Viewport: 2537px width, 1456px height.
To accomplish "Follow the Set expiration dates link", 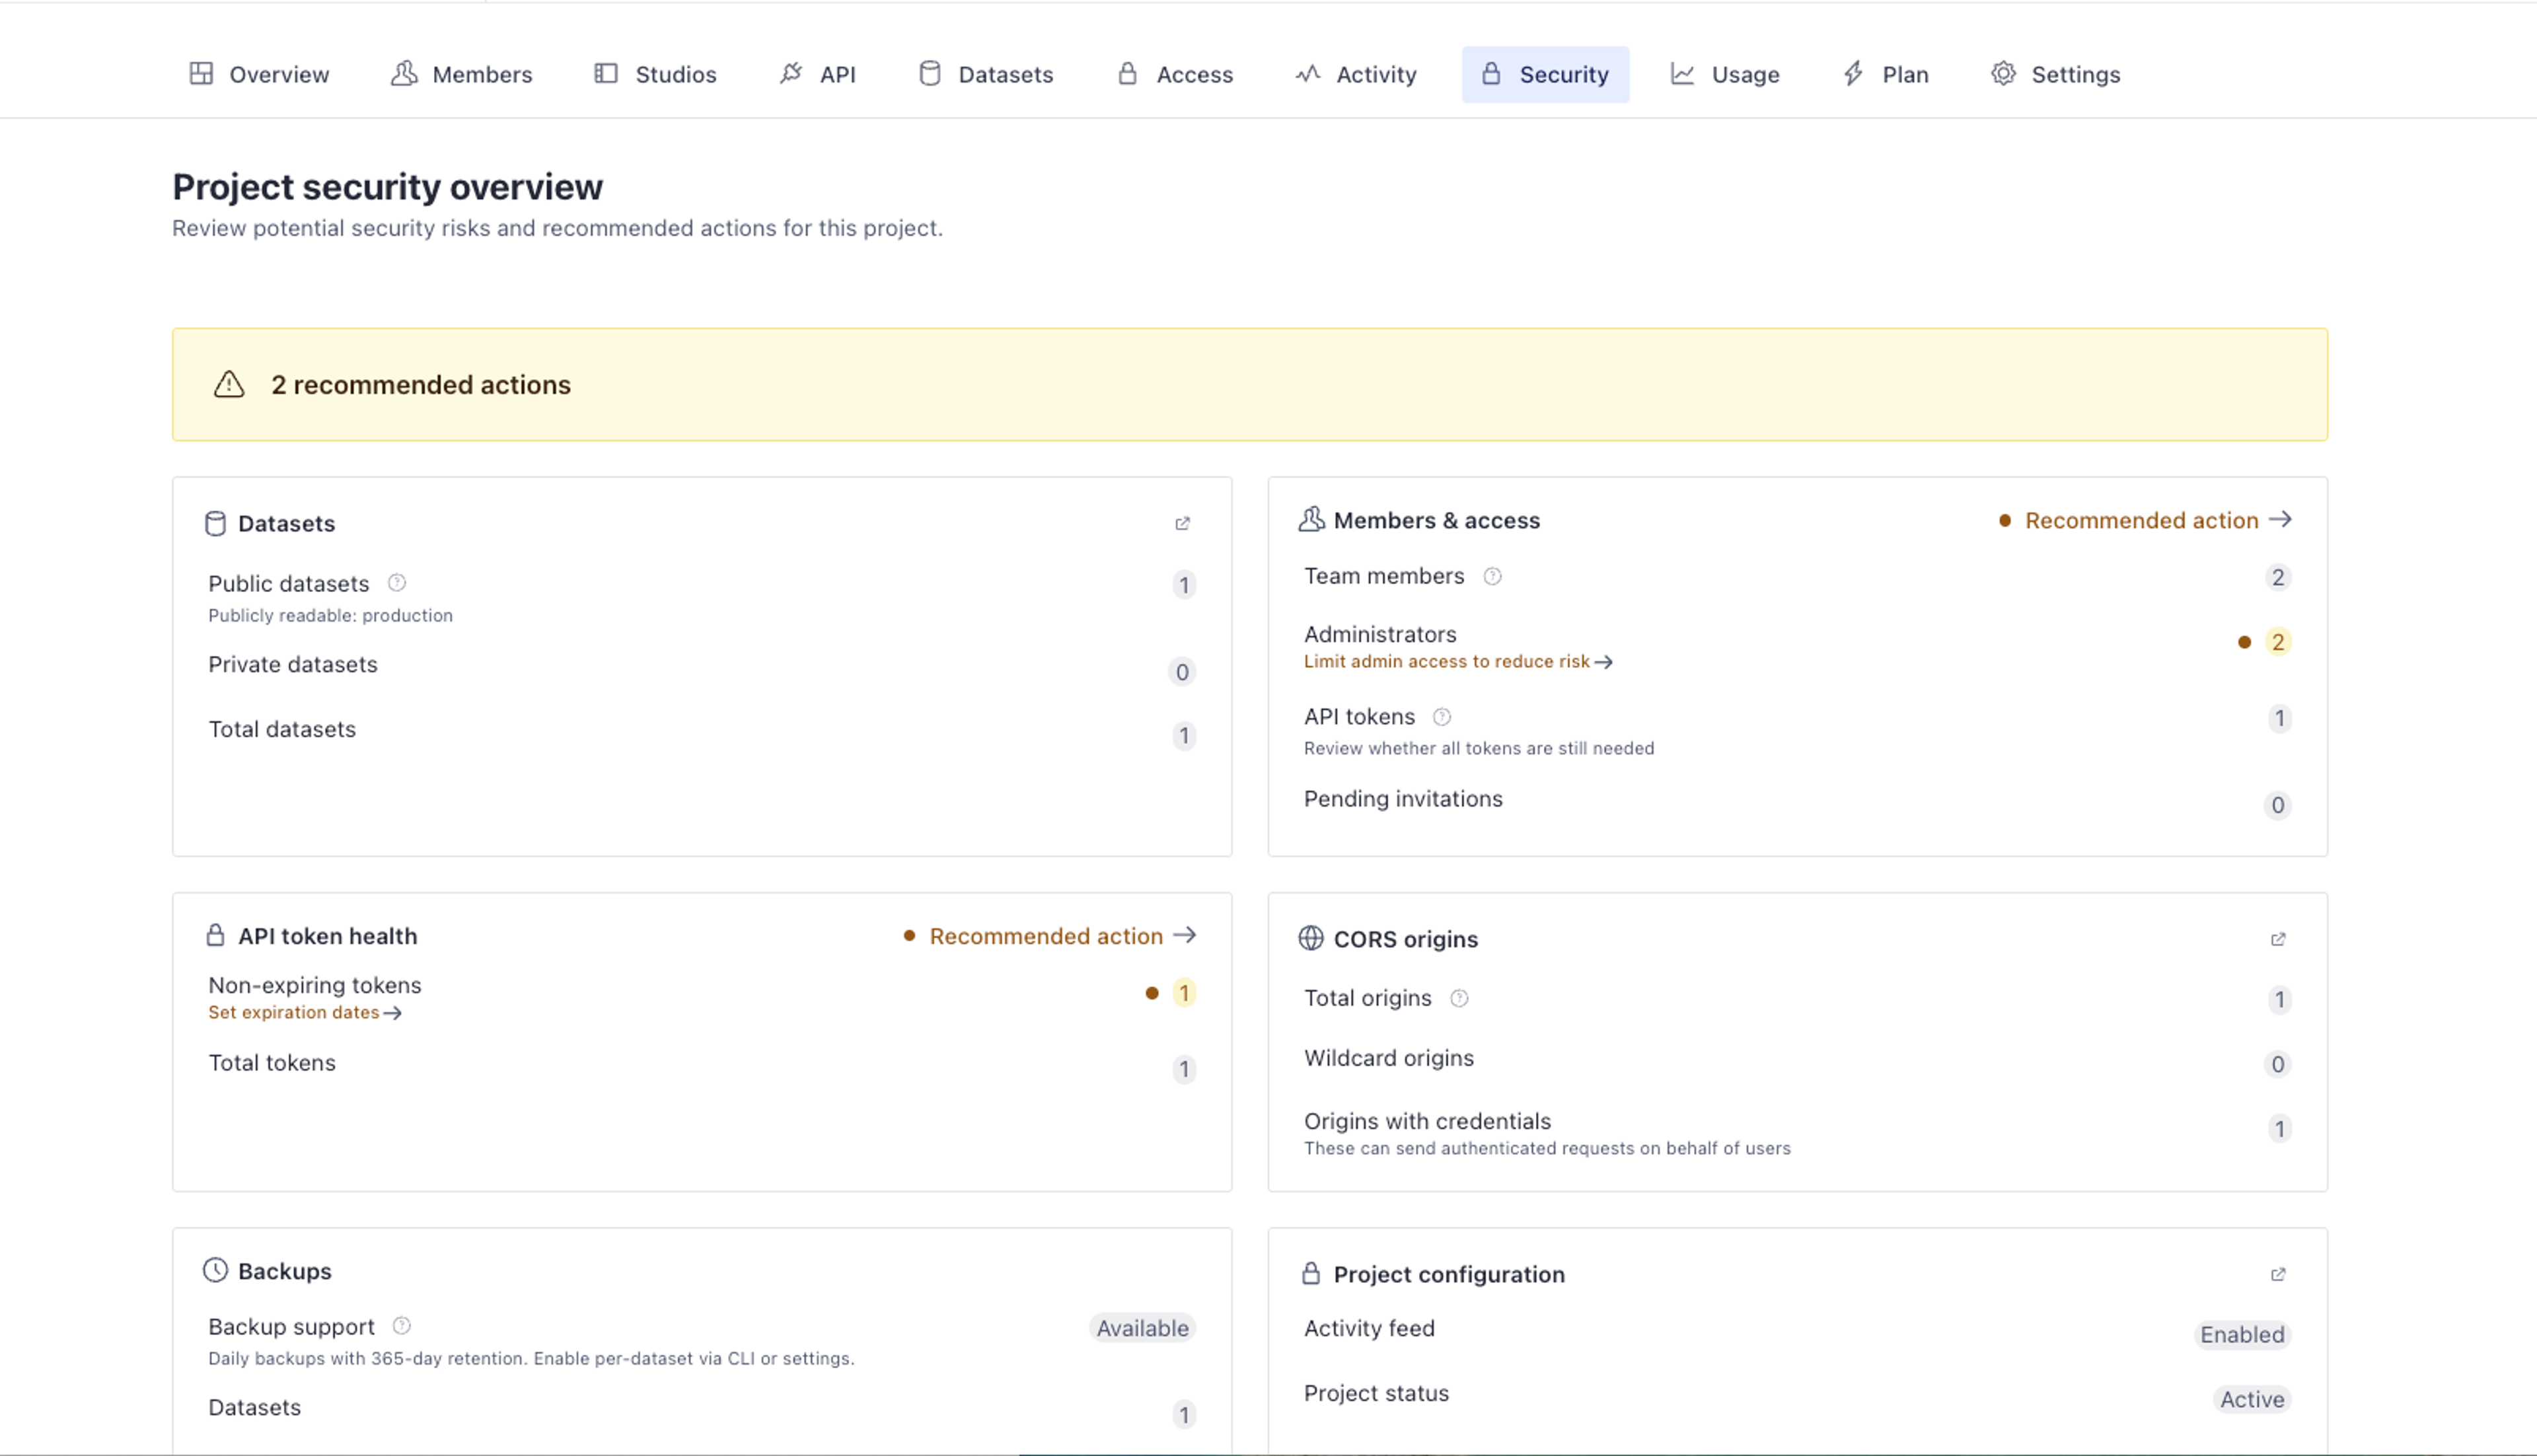I will 304,1013.
